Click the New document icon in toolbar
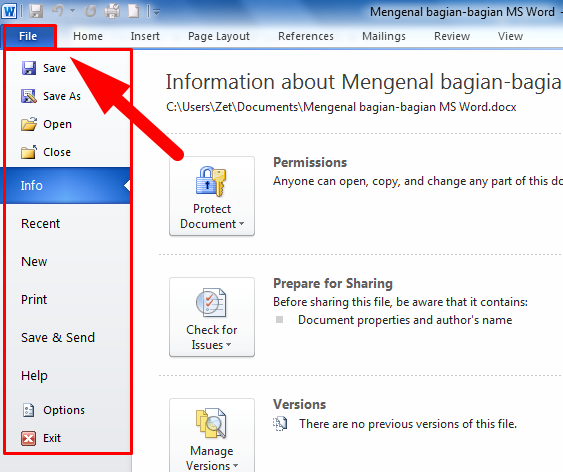This screenshot has height=472, width=563. tap(134, 11)
